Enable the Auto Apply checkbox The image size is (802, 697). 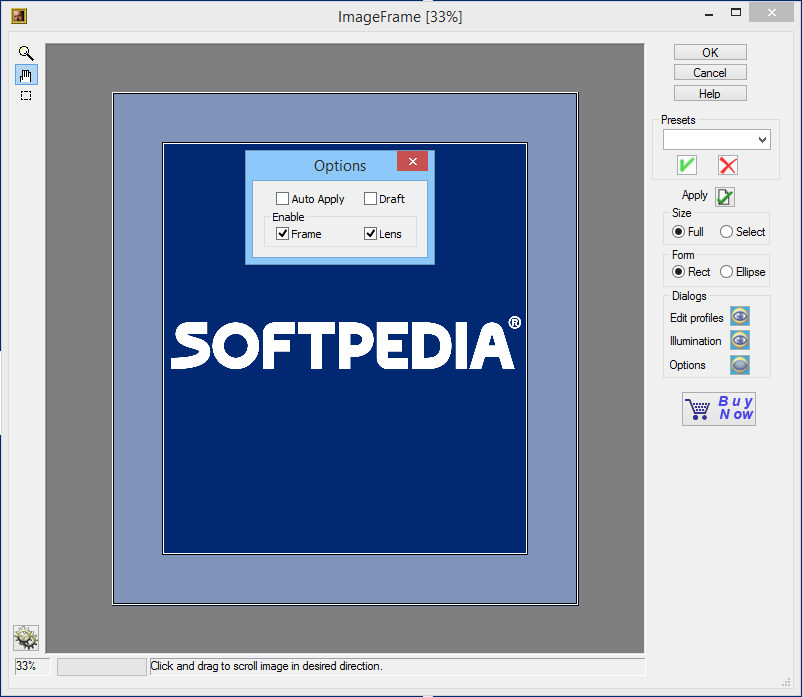[x=282, y=198]
